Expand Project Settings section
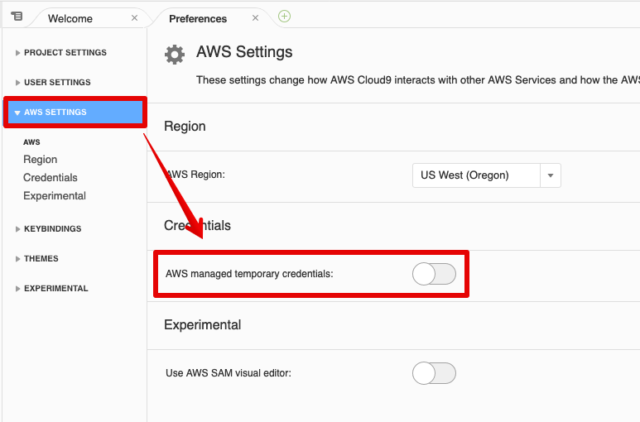 click(x=61, y=53)
